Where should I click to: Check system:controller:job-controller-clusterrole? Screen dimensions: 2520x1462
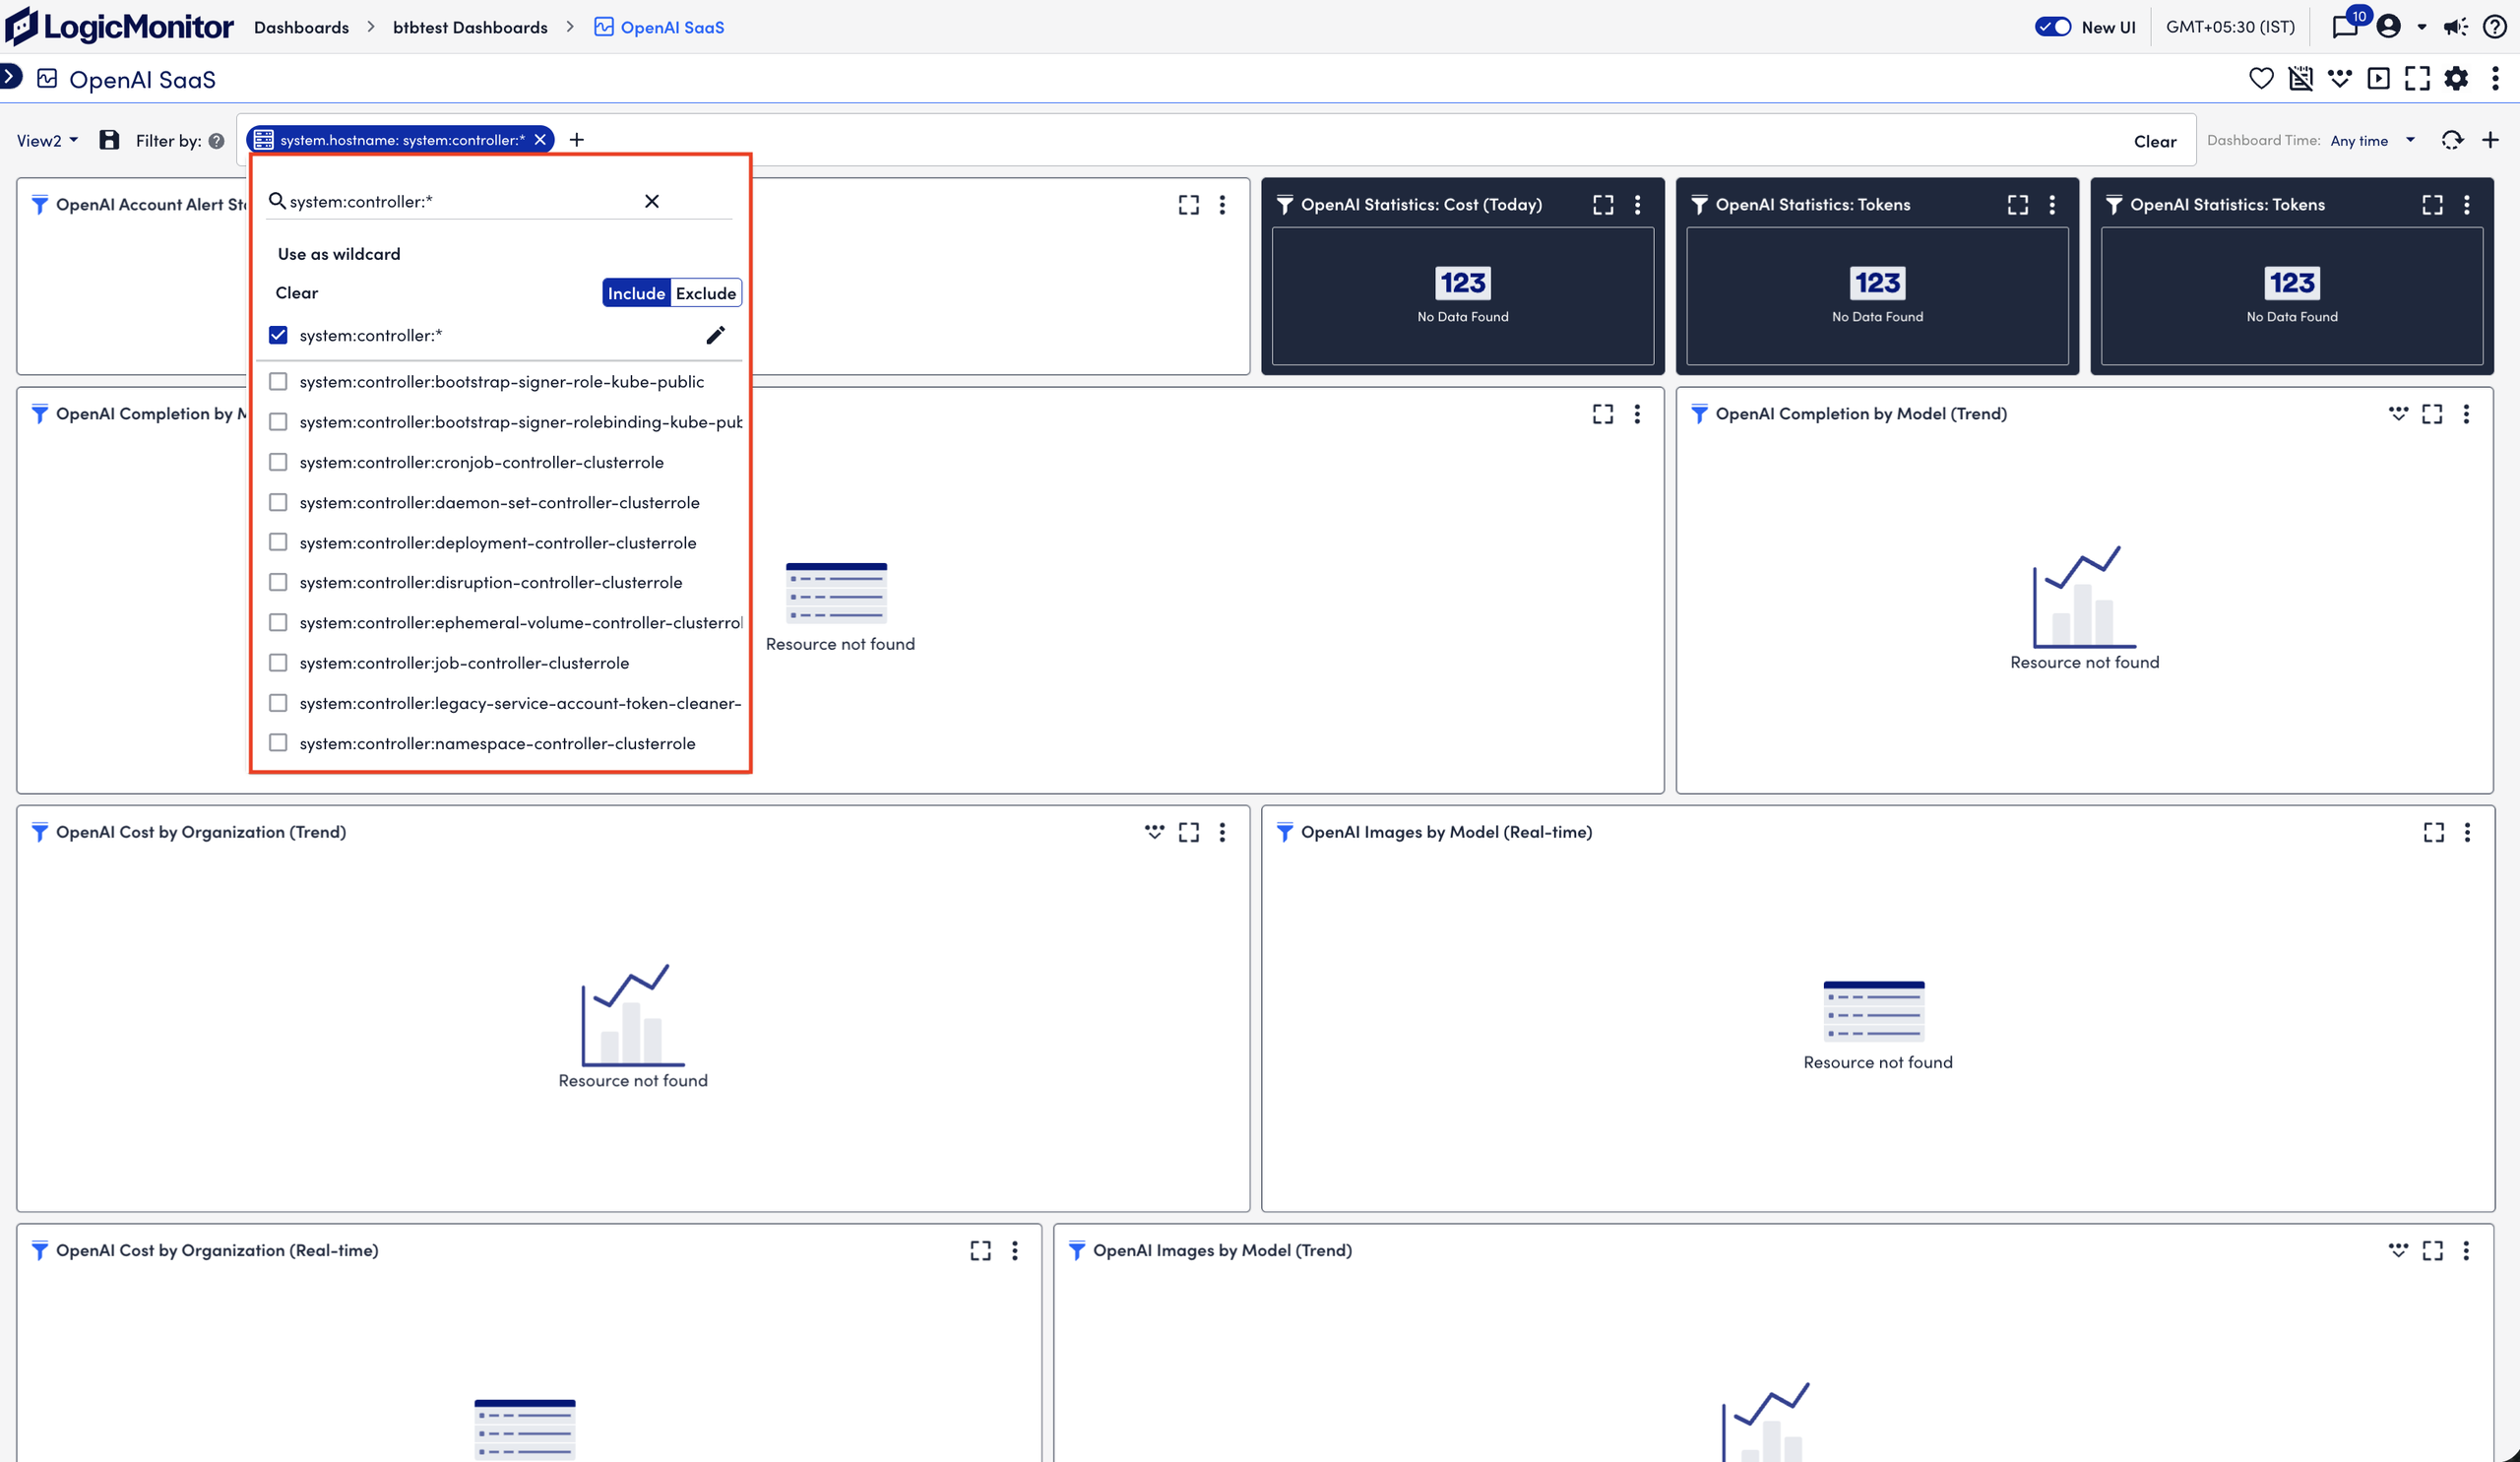pyautogui.click(x=278, y=663)
